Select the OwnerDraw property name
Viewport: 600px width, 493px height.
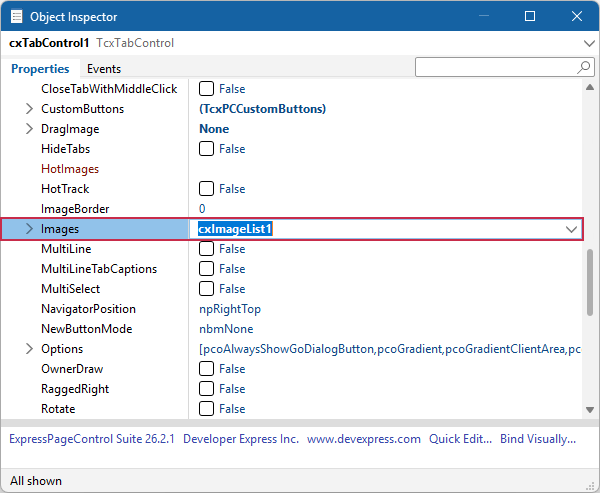[72, 369]
